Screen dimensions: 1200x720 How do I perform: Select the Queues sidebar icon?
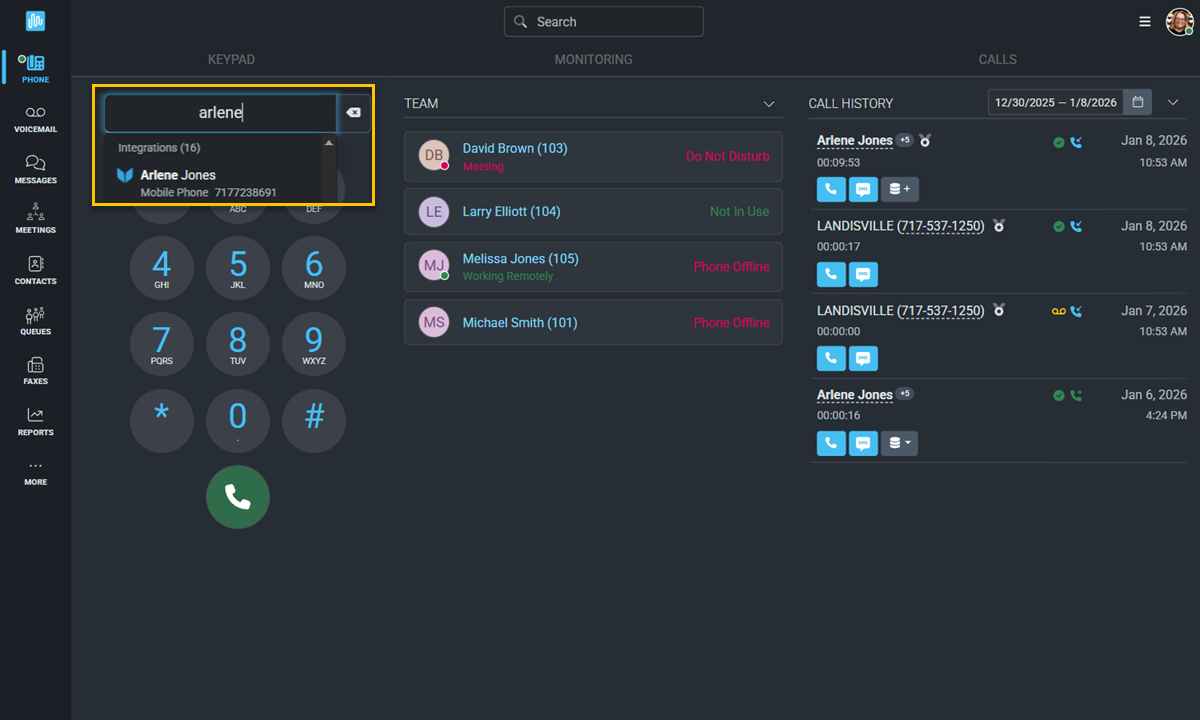[x=34, y=318]
